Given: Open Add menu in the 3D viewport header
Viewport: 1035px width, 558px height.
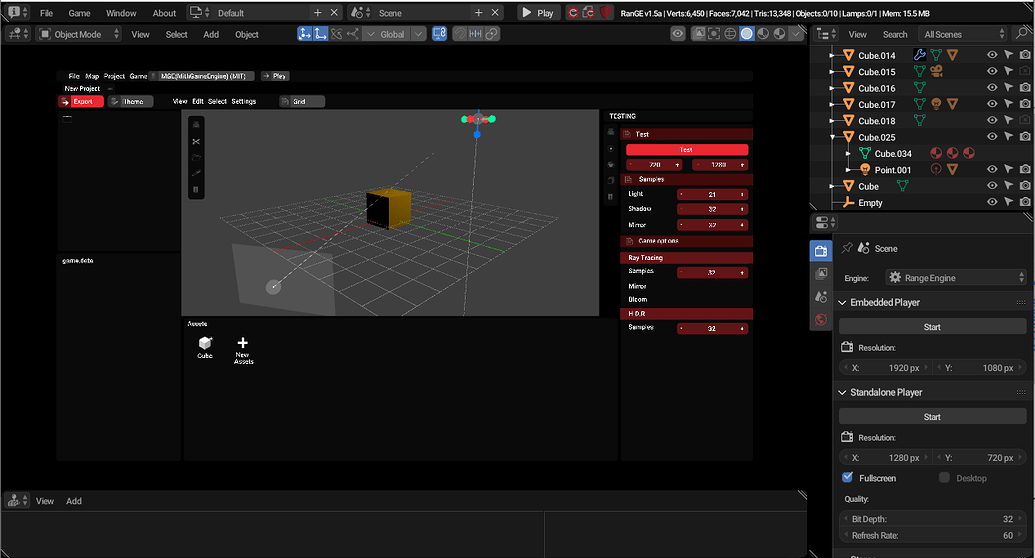Looking at the screenshot, I should [x=211, y=34].
